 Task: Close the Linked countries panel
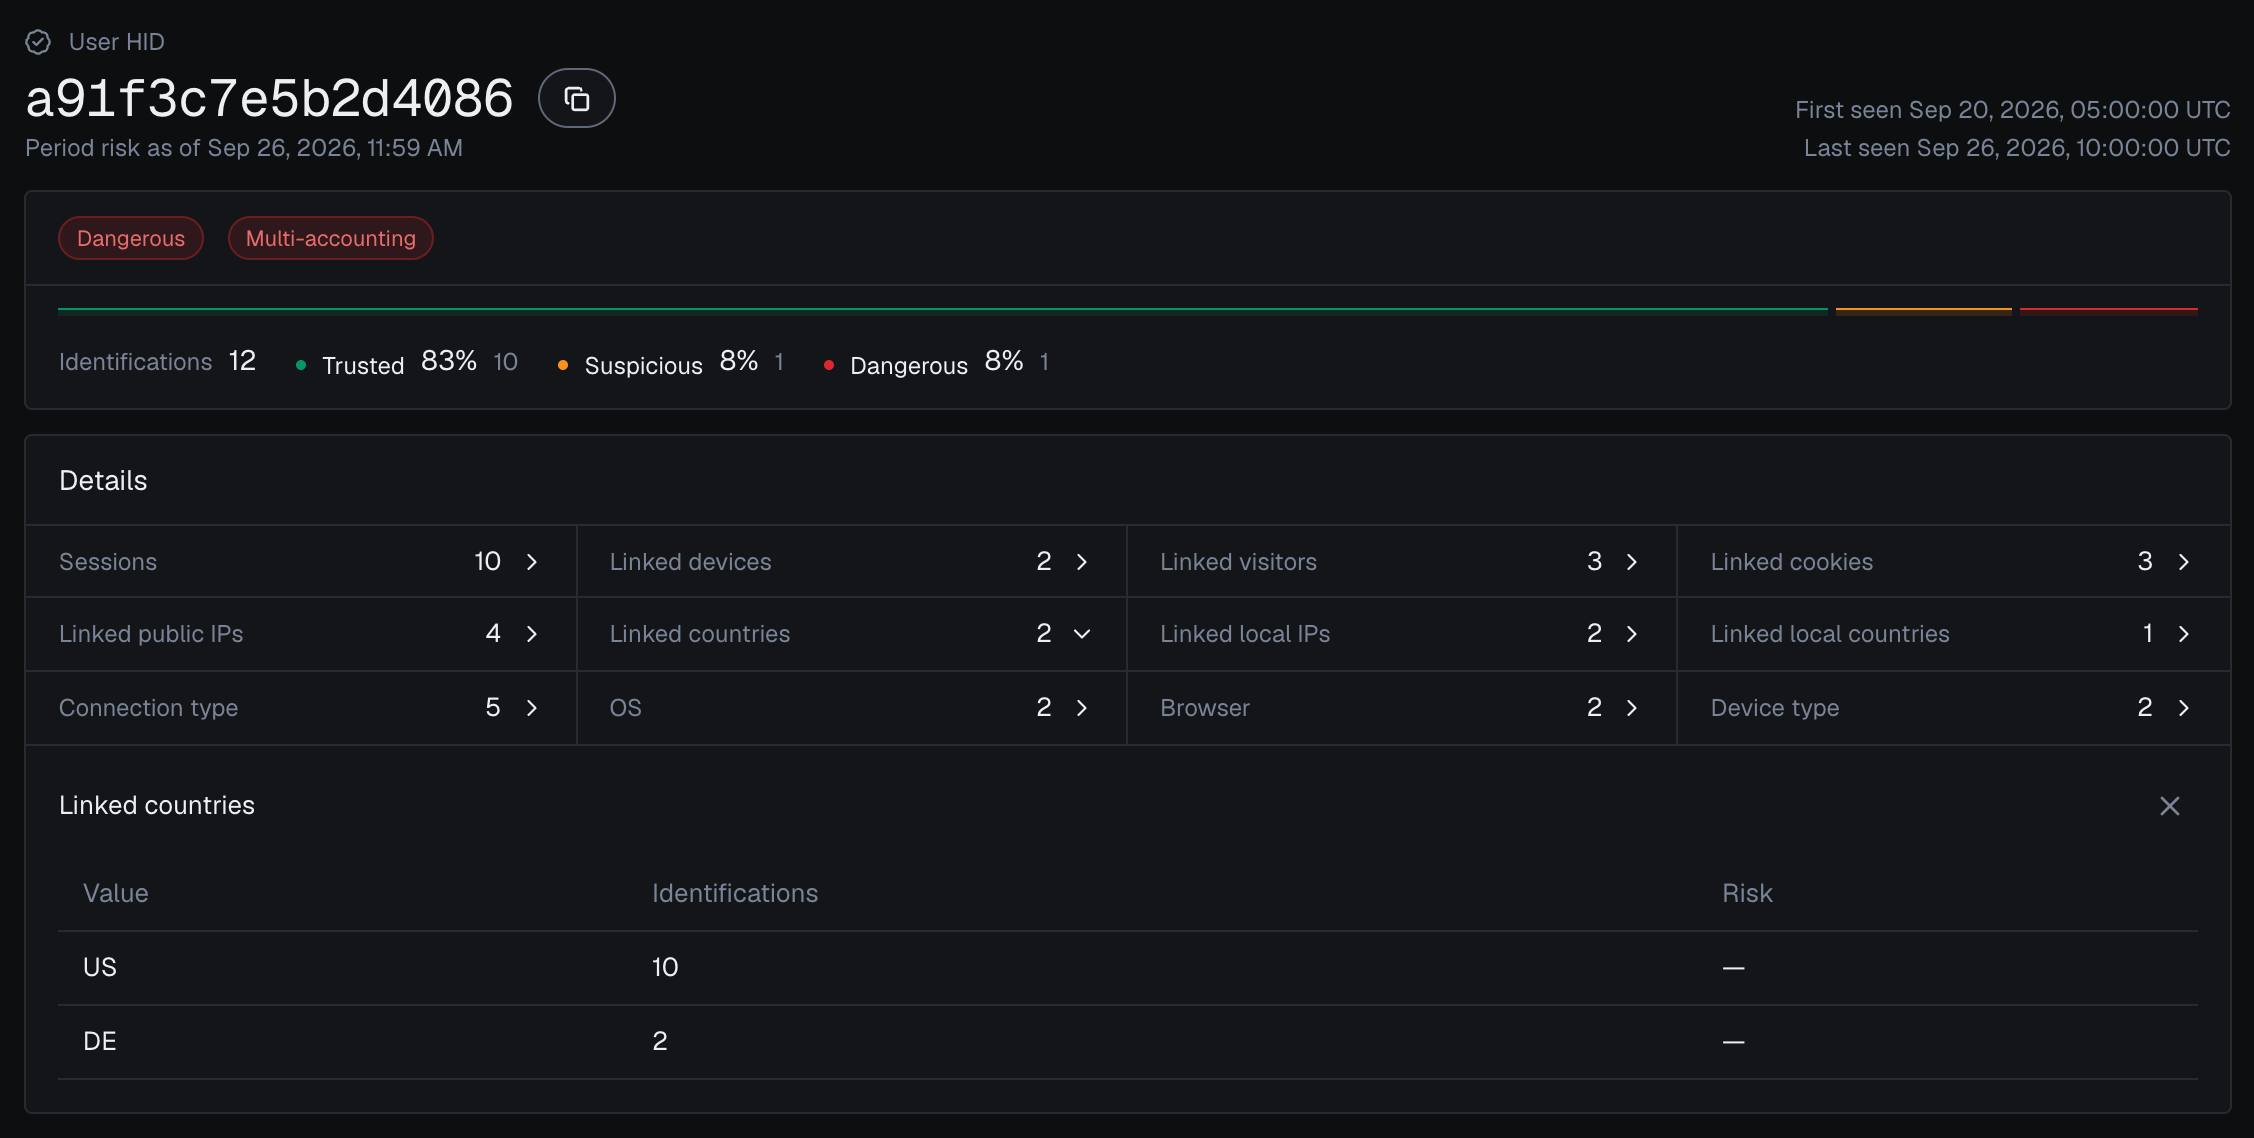click(x=2169, y=806)
